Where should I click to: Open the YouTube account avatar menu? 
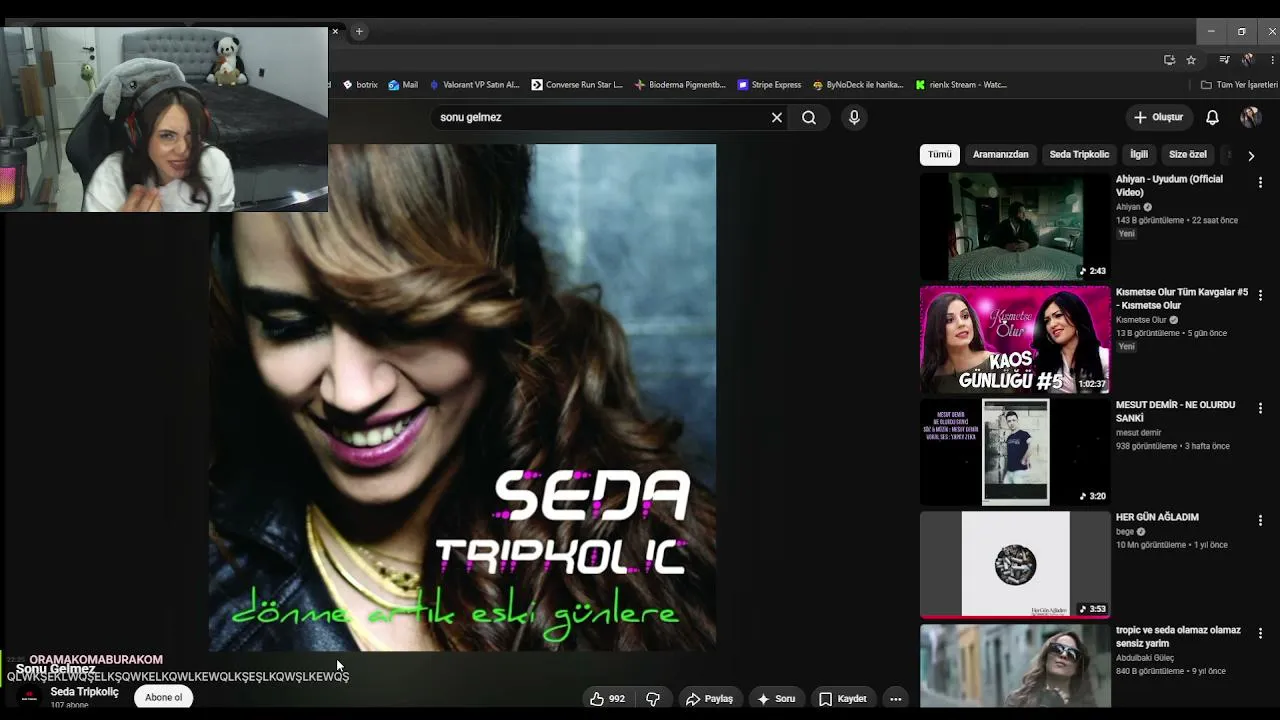1250,117
